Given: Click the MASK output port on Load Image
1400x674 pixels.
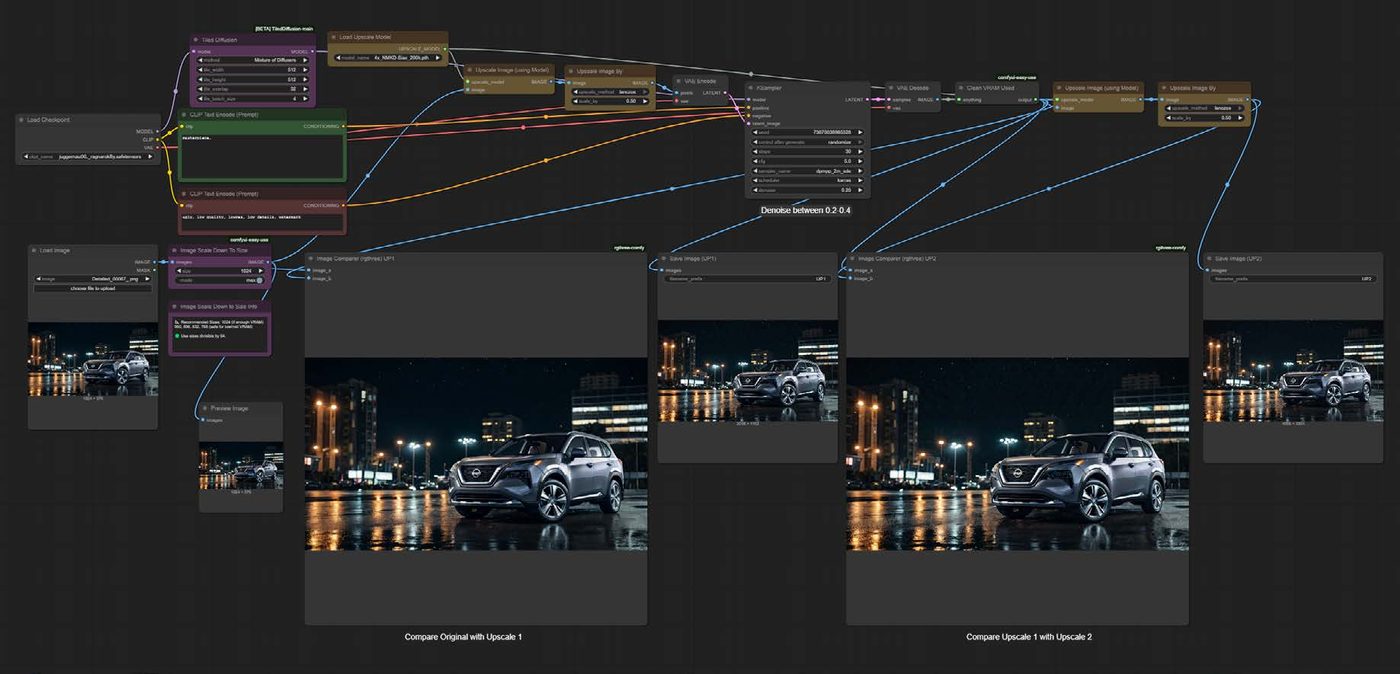Looking at the screenshot, I should (x=154, y=270).
